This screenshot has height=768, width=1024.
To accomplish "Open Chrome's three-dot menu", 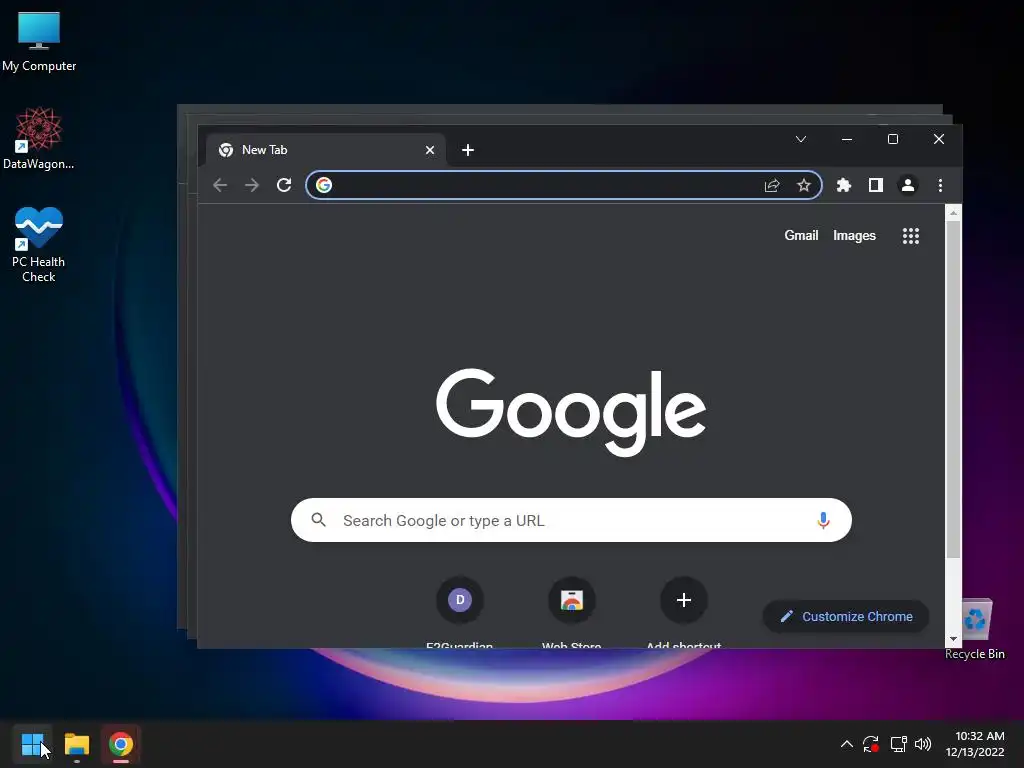I will pyautogui.click(x=940, y=185).
